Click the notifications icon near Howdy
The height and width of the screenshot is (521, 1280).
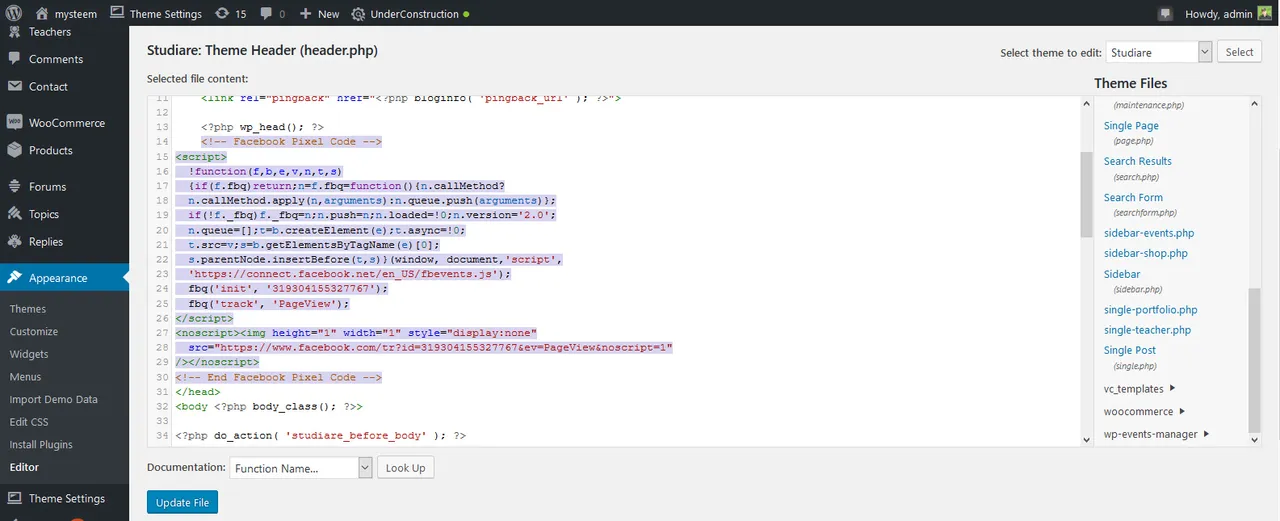point(1165,14)
